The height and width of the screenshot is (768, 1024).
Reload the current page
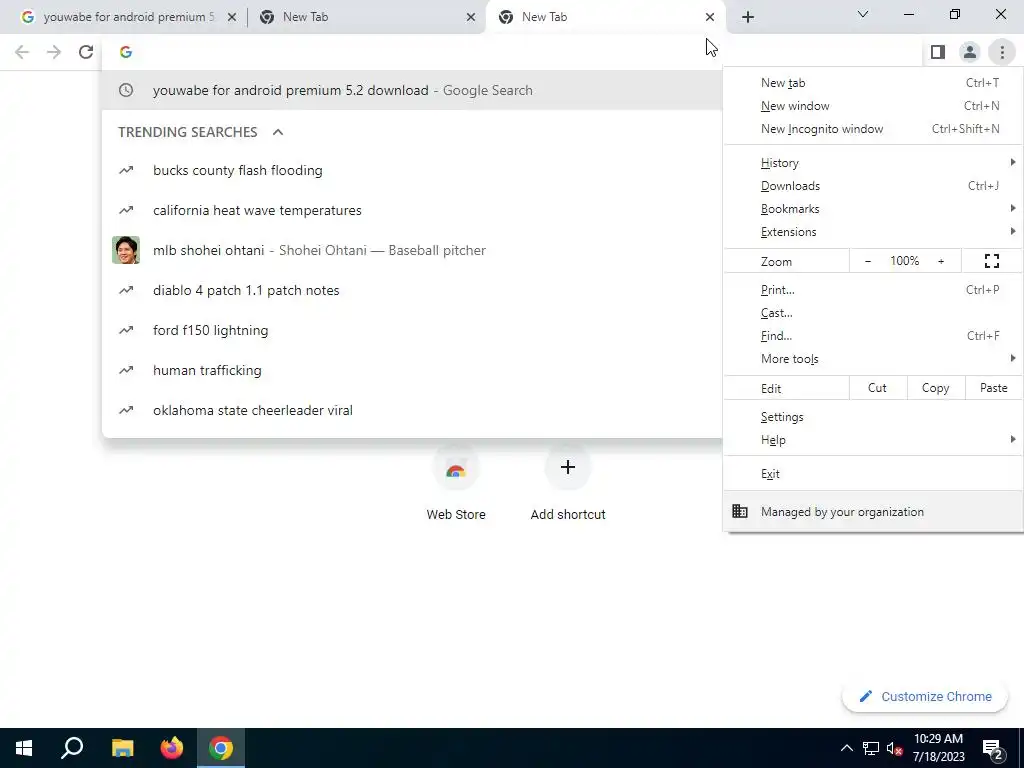tap(86, 52)
